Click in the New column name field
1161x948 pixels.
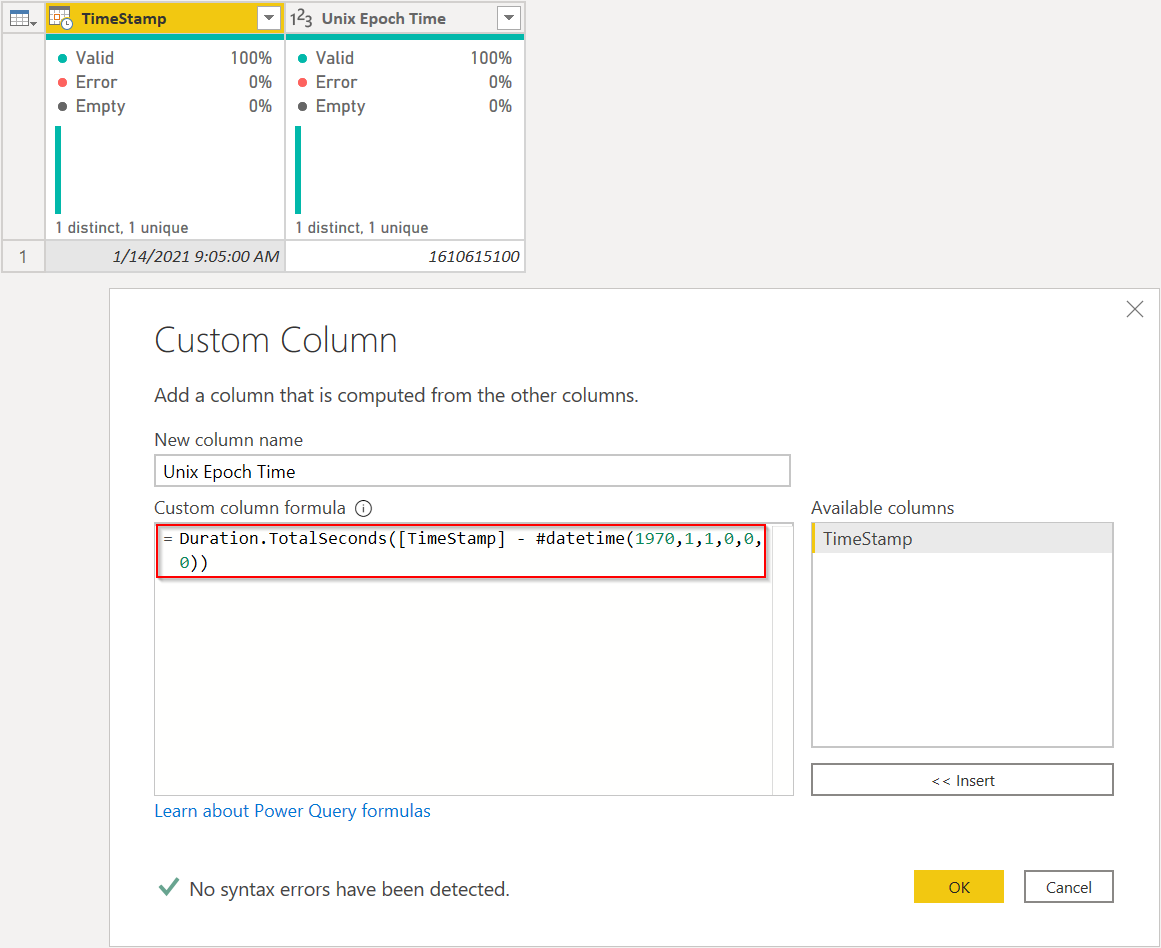(472, 471)
